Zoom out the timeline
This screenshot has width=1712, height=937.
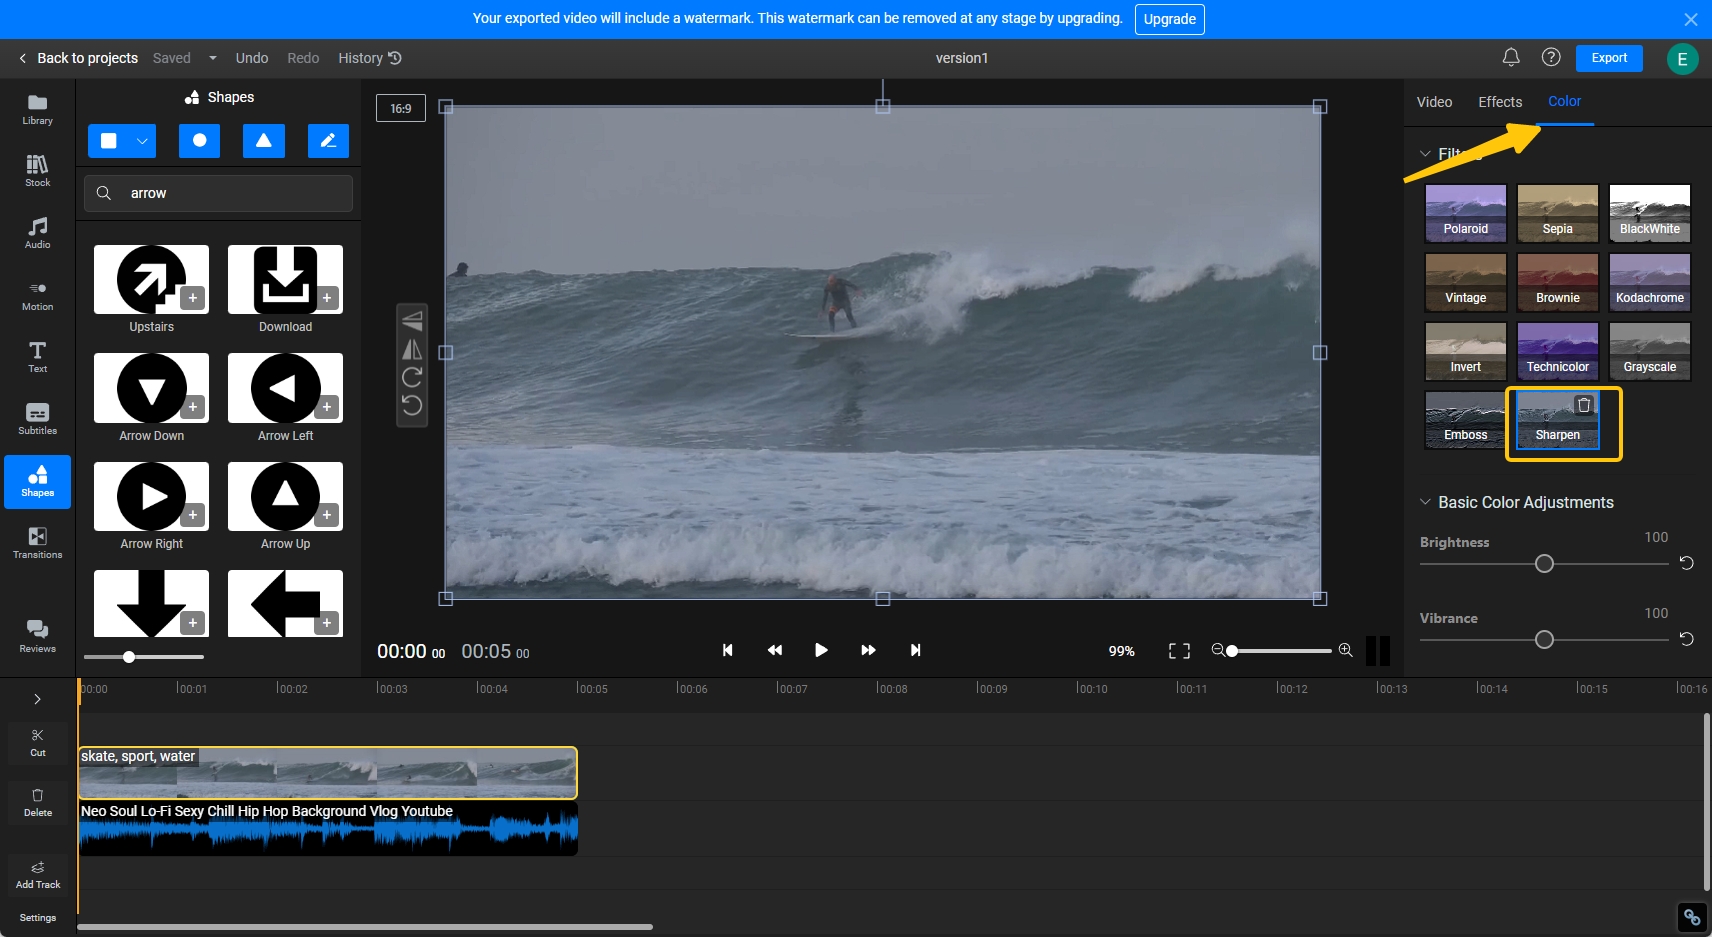click(x=1218, y=650)
